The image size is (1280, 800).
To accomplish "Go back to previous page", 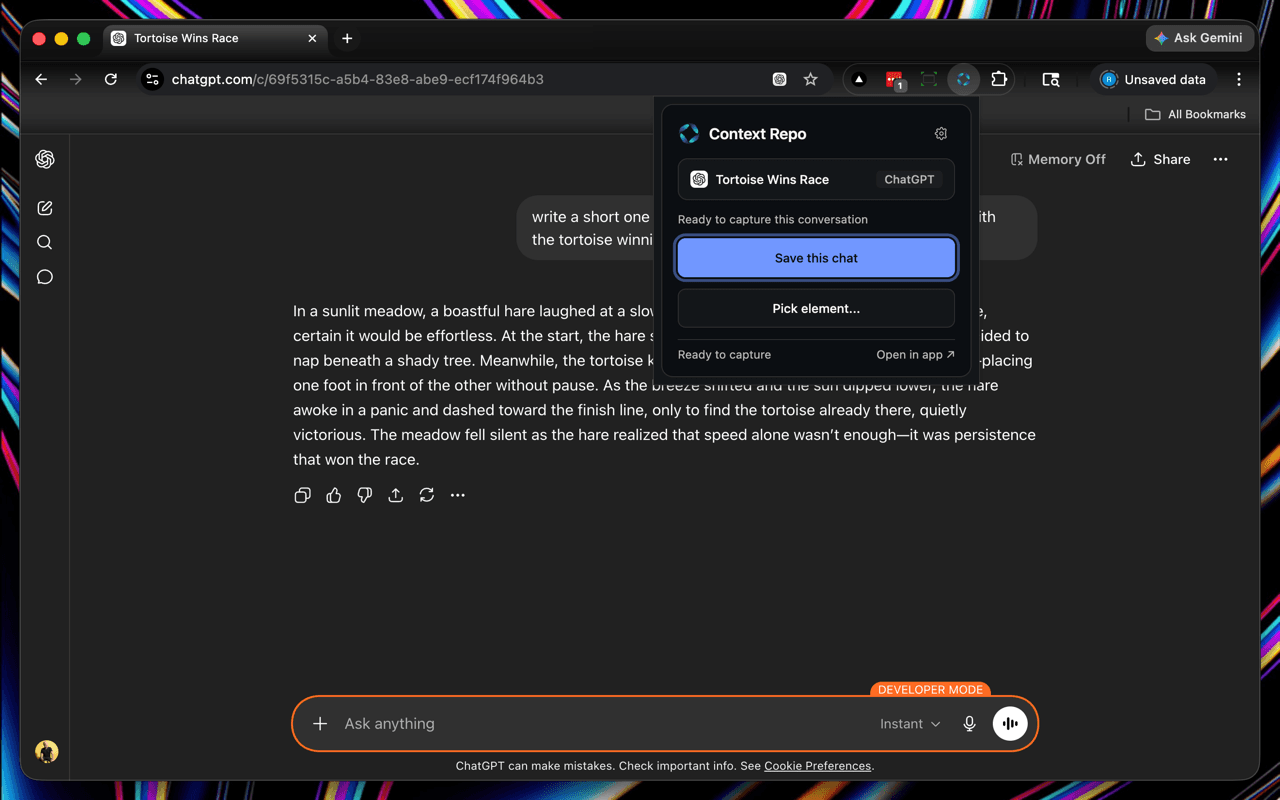I will click(x=41, y=79).
